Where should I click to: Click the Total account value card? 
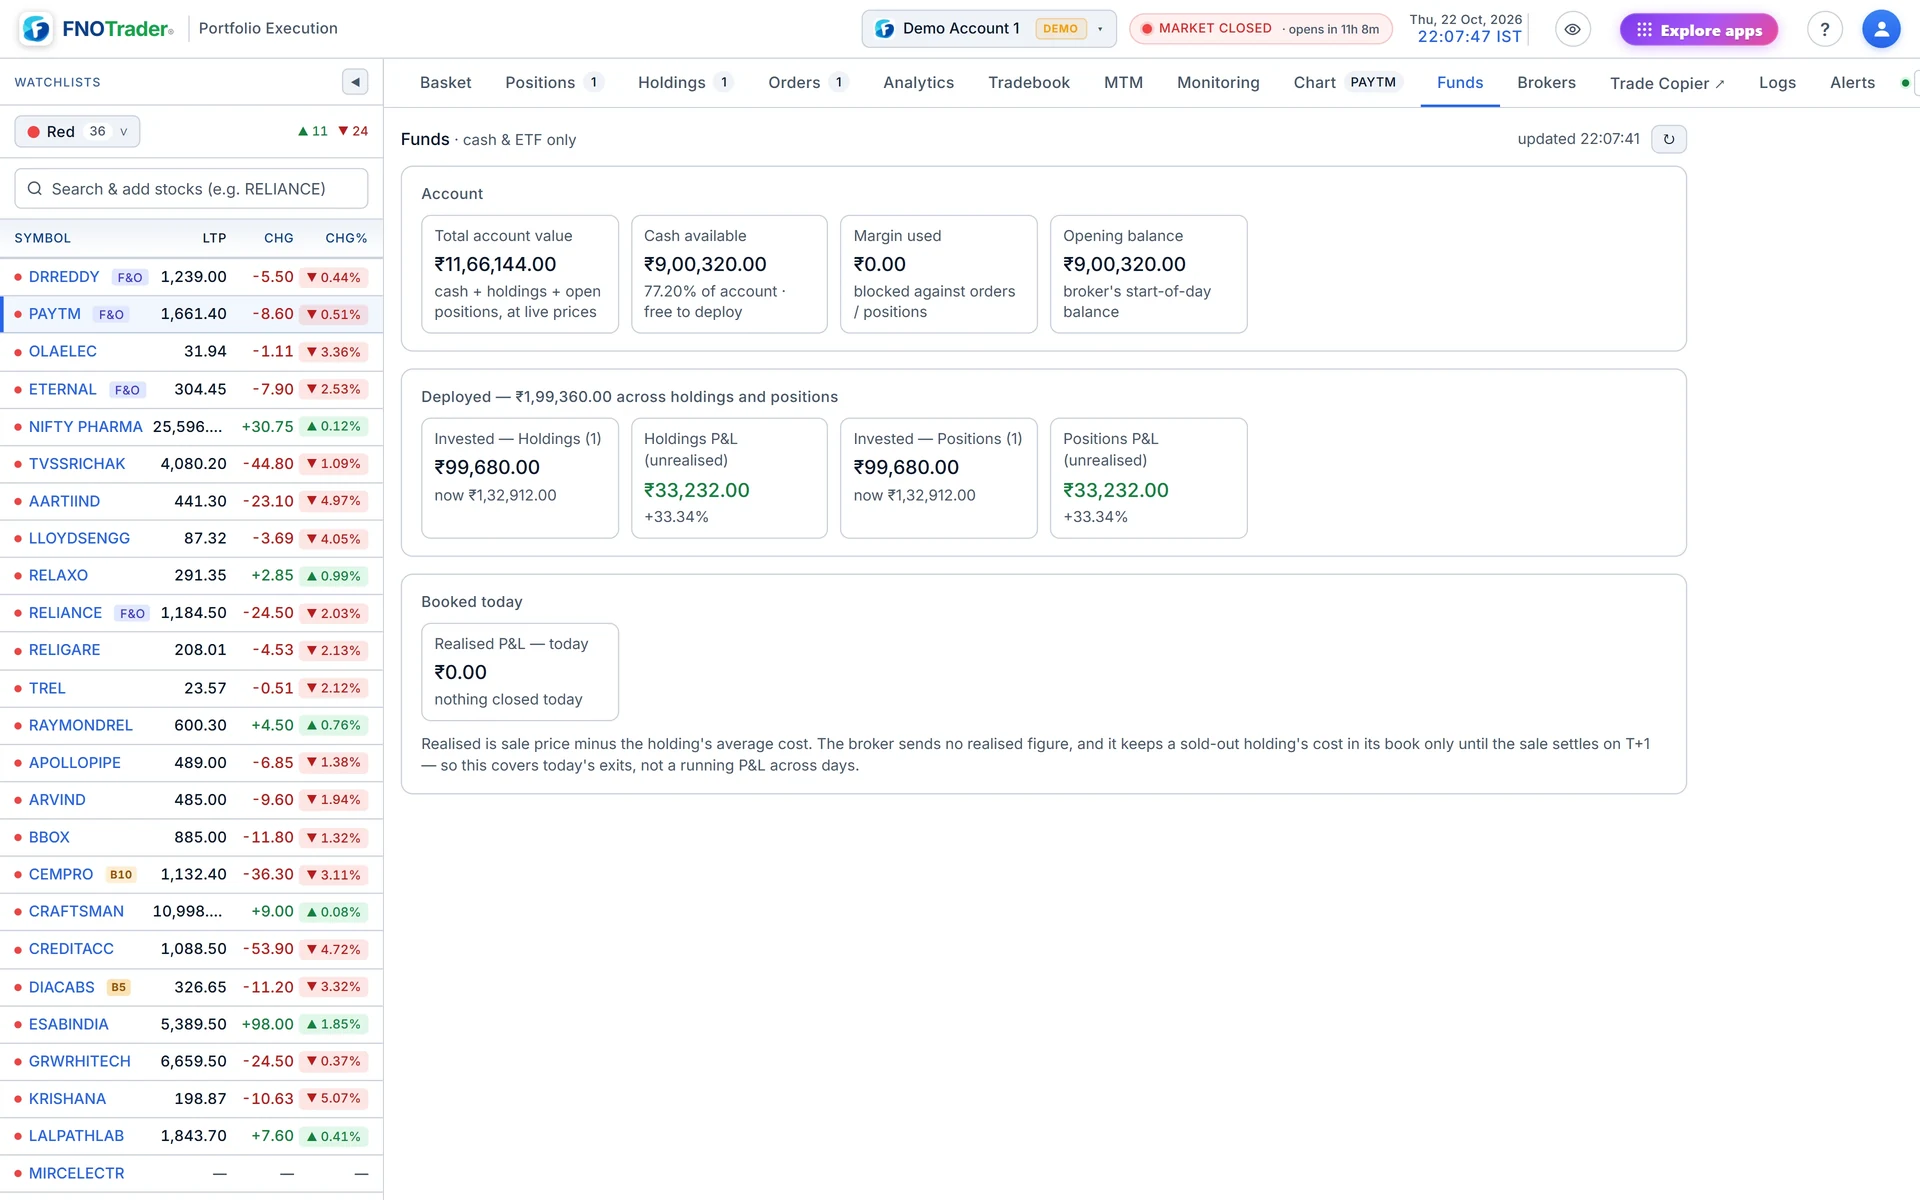(520, 274)
